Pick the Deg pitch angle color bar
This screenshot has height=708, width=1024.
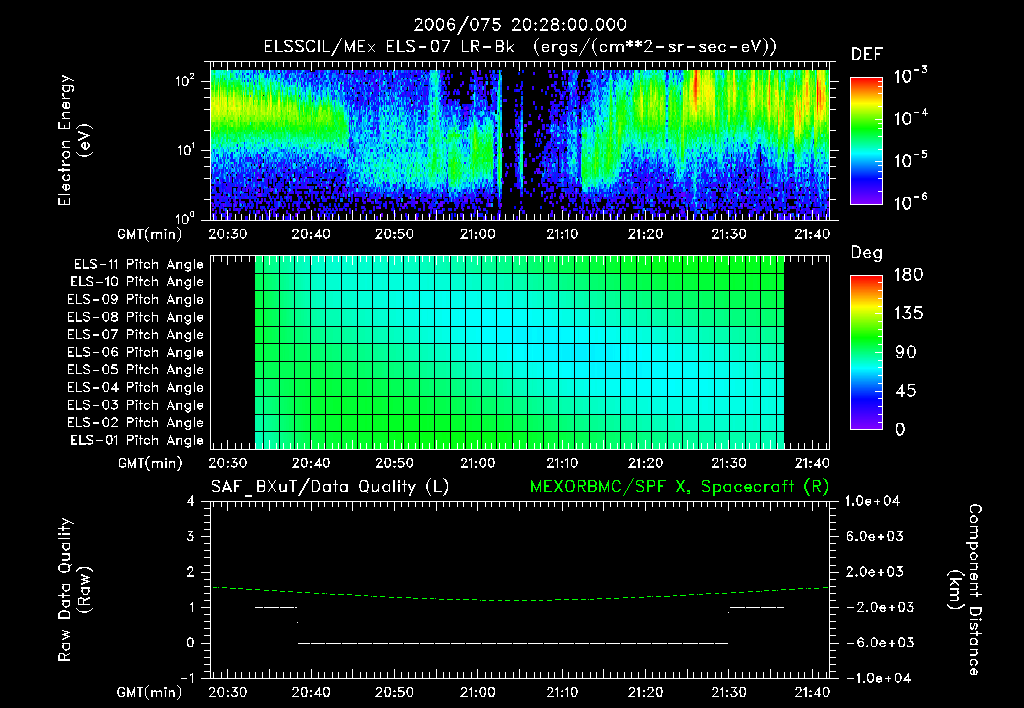pos(866,352)
